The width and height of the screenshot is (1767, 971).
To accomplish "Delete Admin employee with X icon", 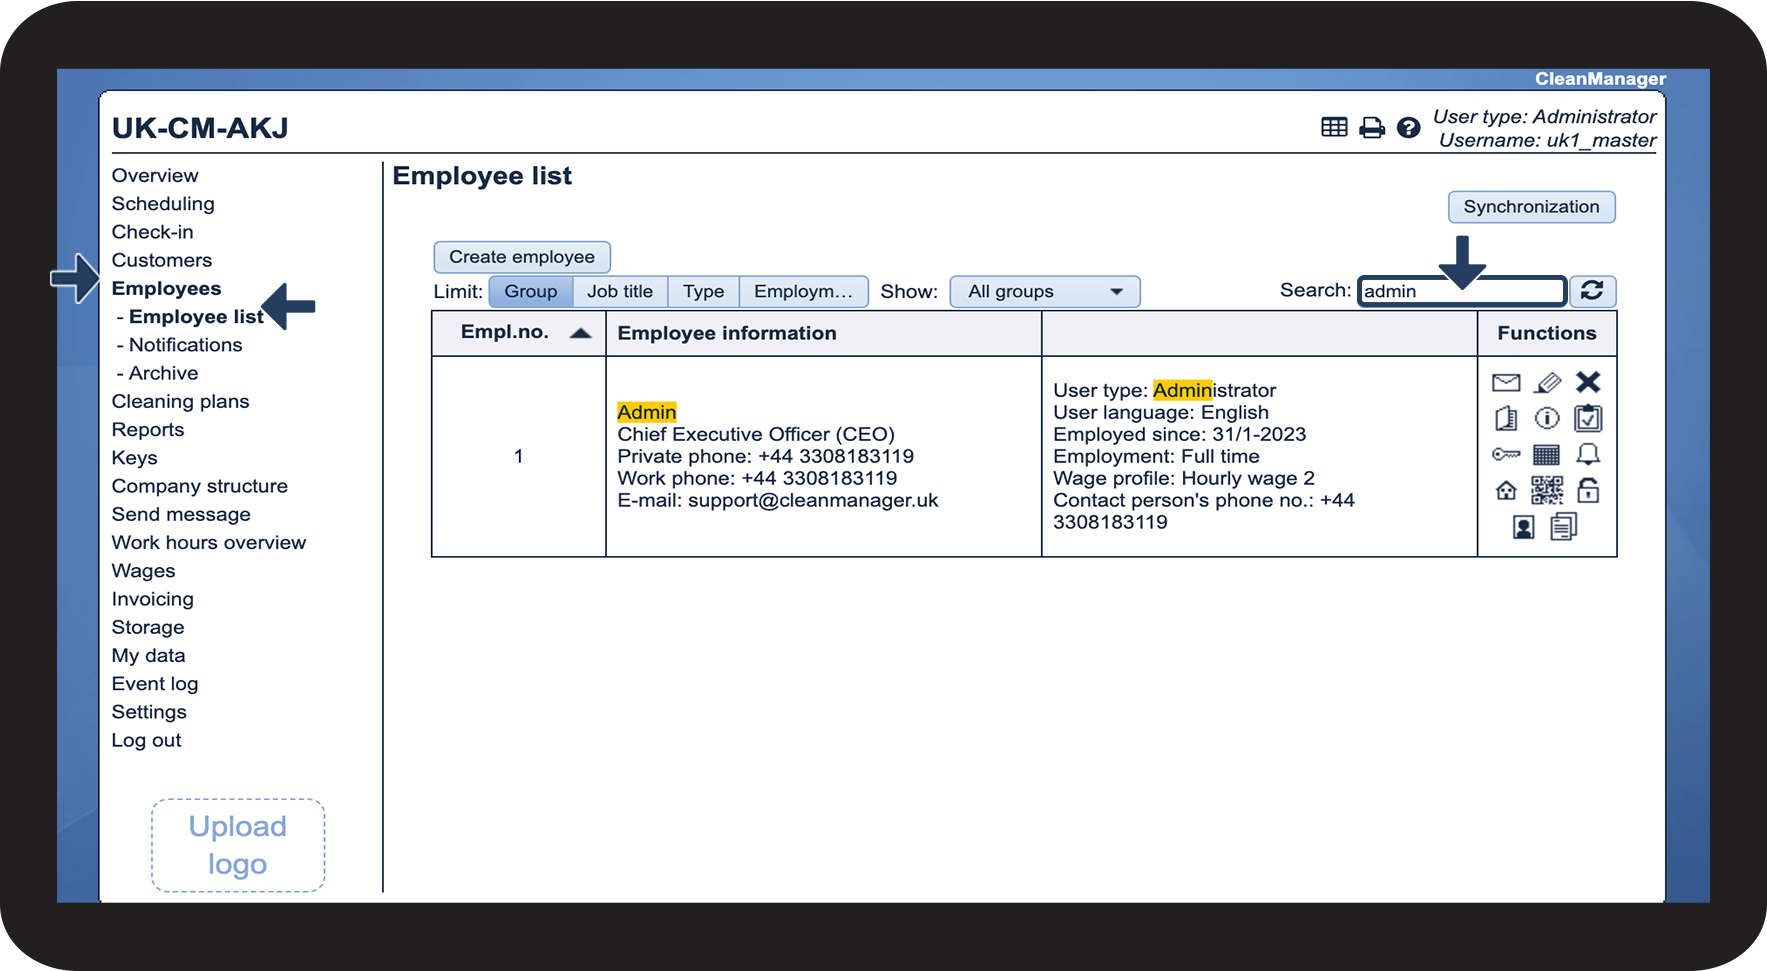I will [x=1588, y=382].
